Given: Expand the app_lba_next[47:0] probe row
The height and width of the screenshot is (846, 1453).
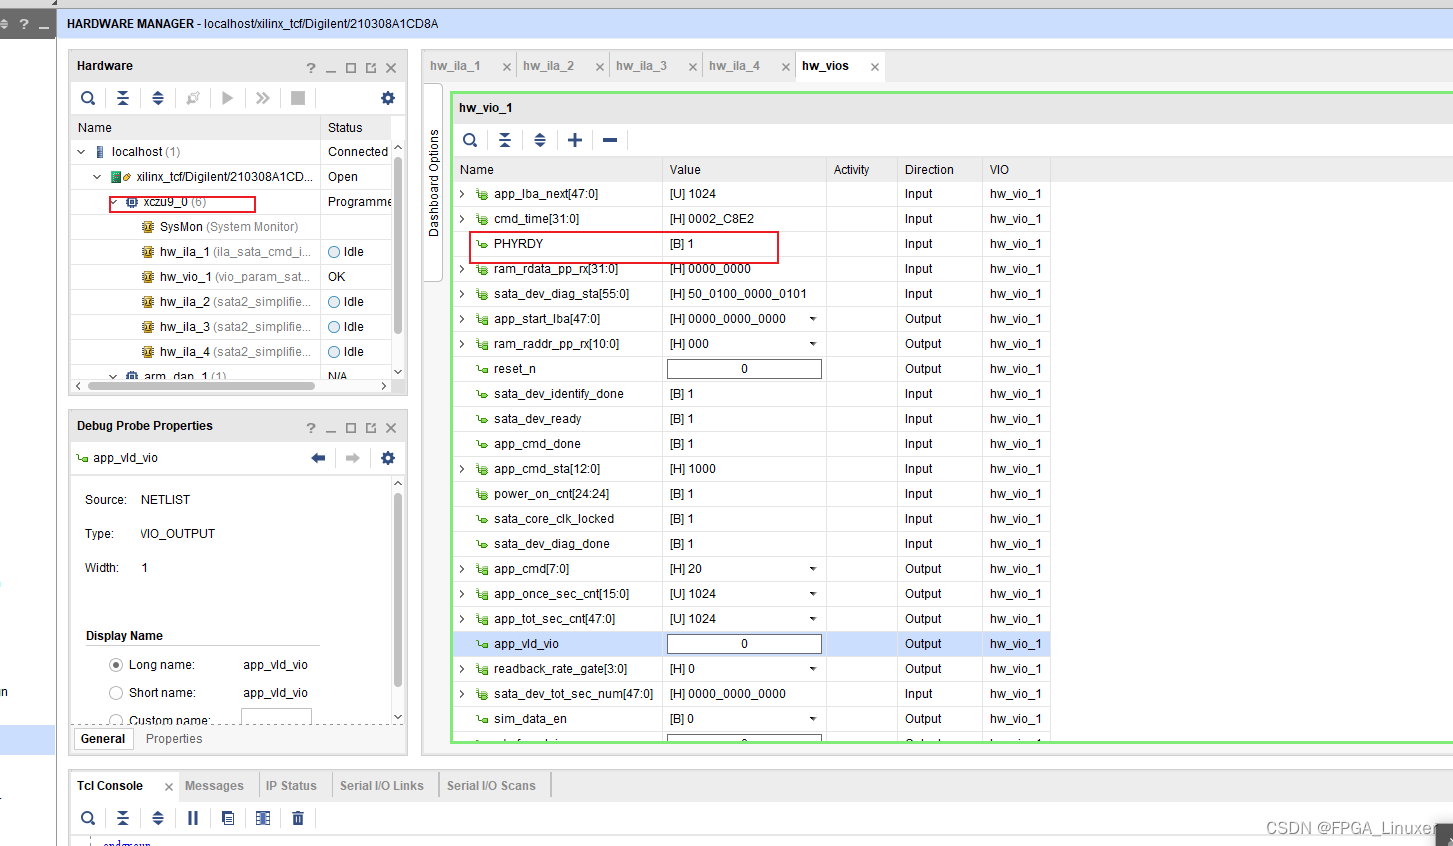Looking at the screenshot, I should pos(461,193).
